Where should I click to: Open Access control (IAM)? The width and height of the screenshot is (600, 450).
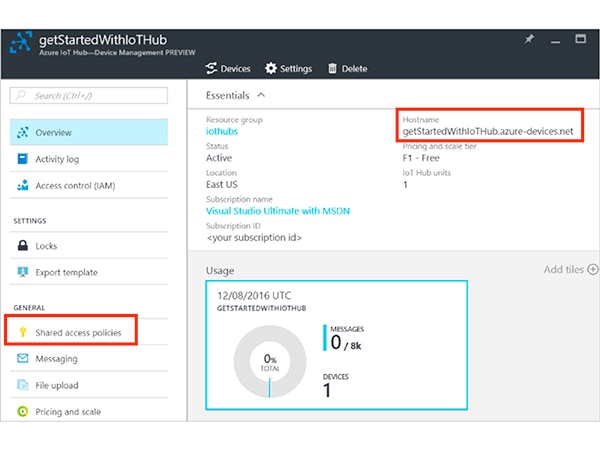(75, 185)
